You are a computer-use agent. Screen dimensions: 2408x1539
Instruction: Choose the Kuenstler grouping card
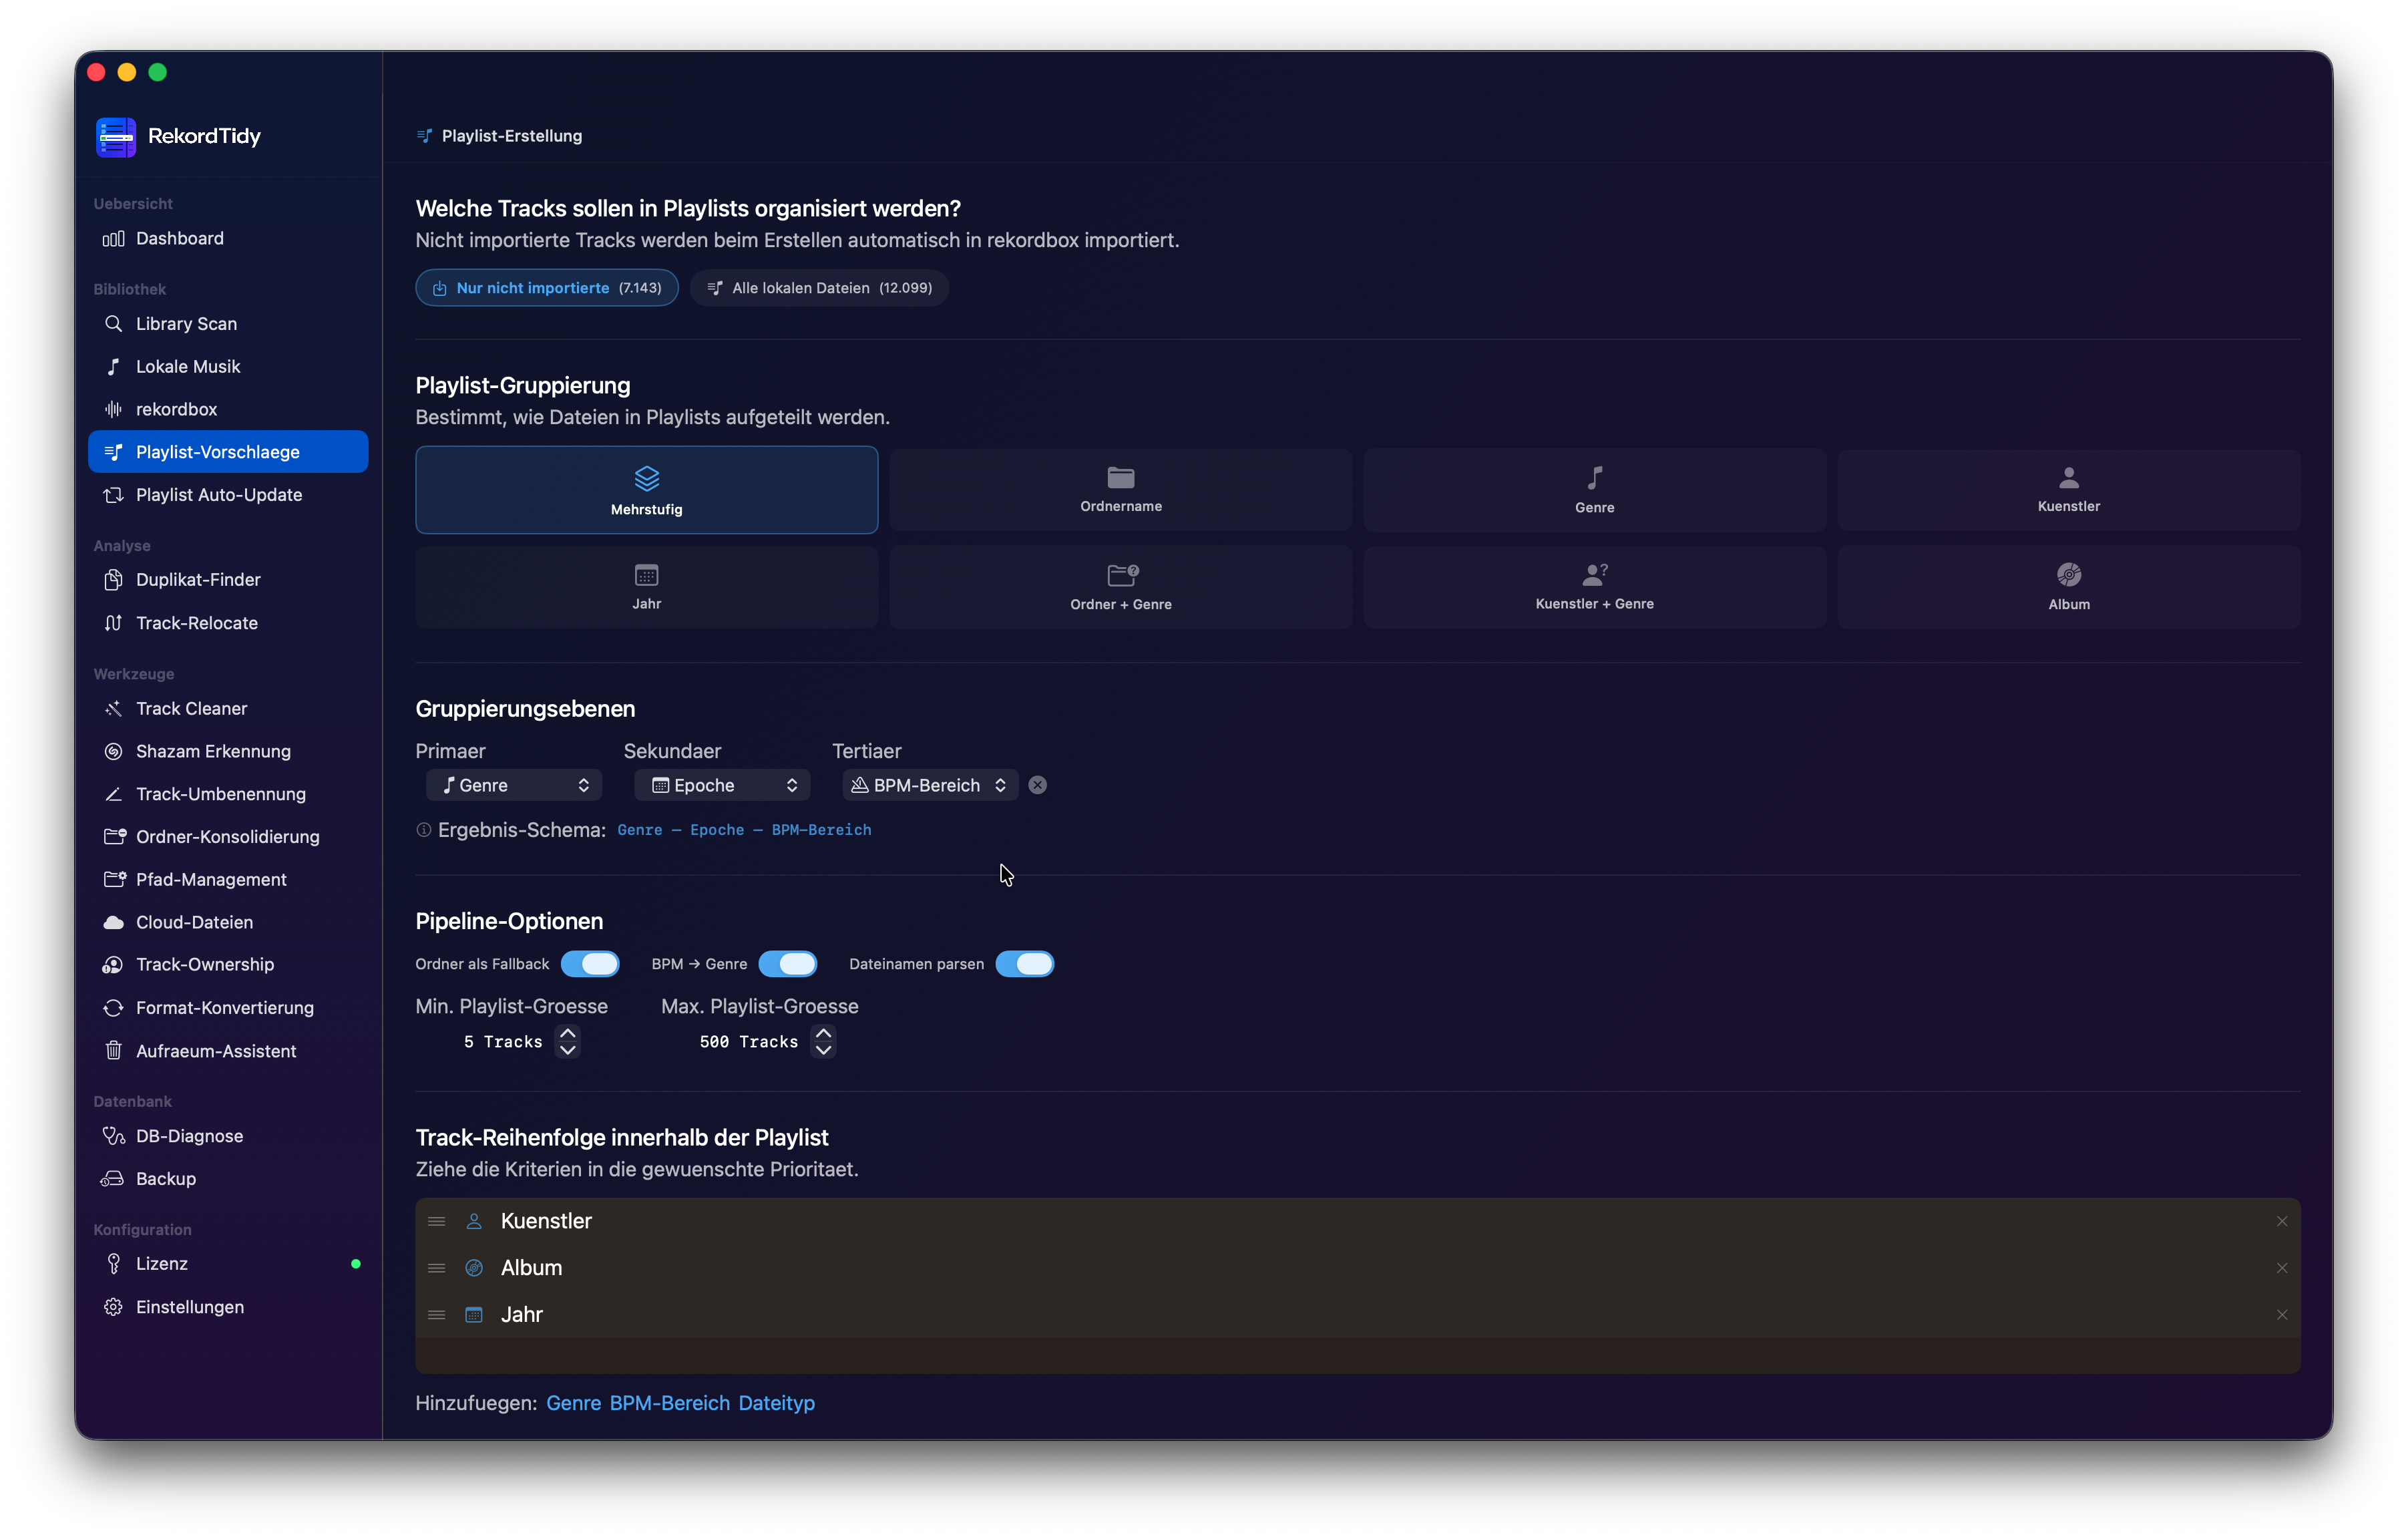click(x=2069, y=490)
